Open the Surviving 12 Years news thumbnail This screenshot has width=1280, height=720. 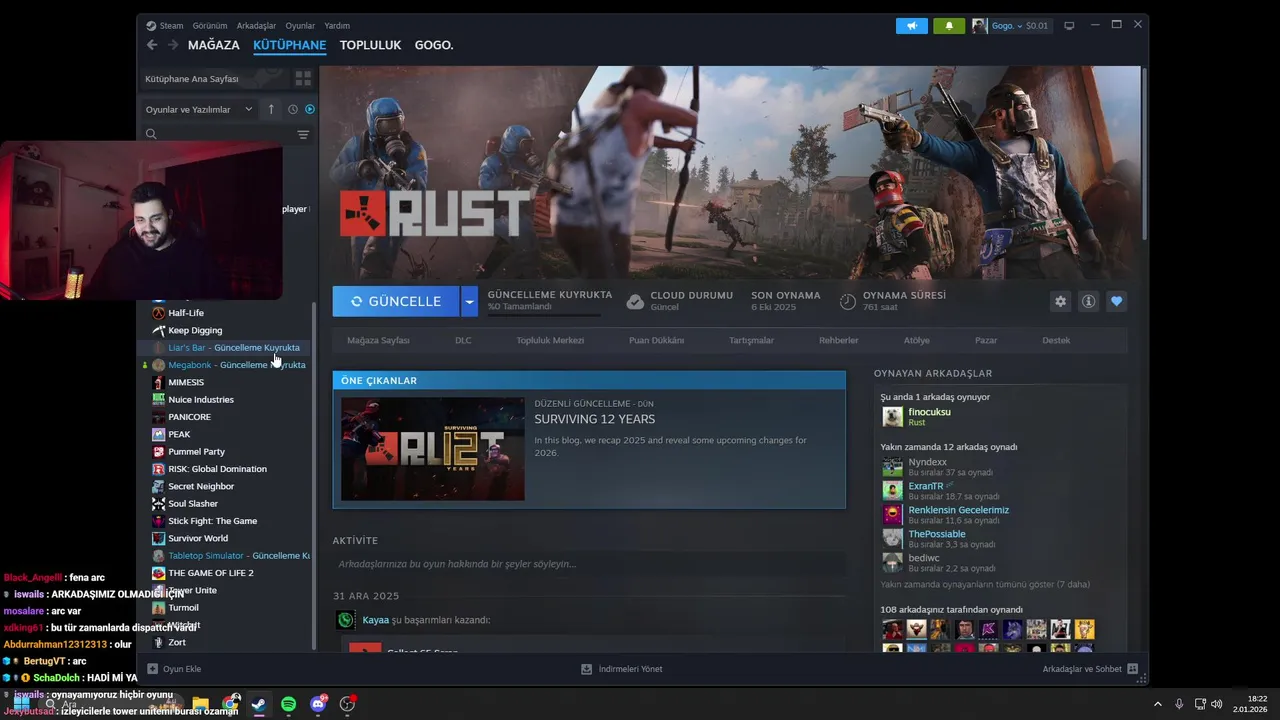pos(433,449)
